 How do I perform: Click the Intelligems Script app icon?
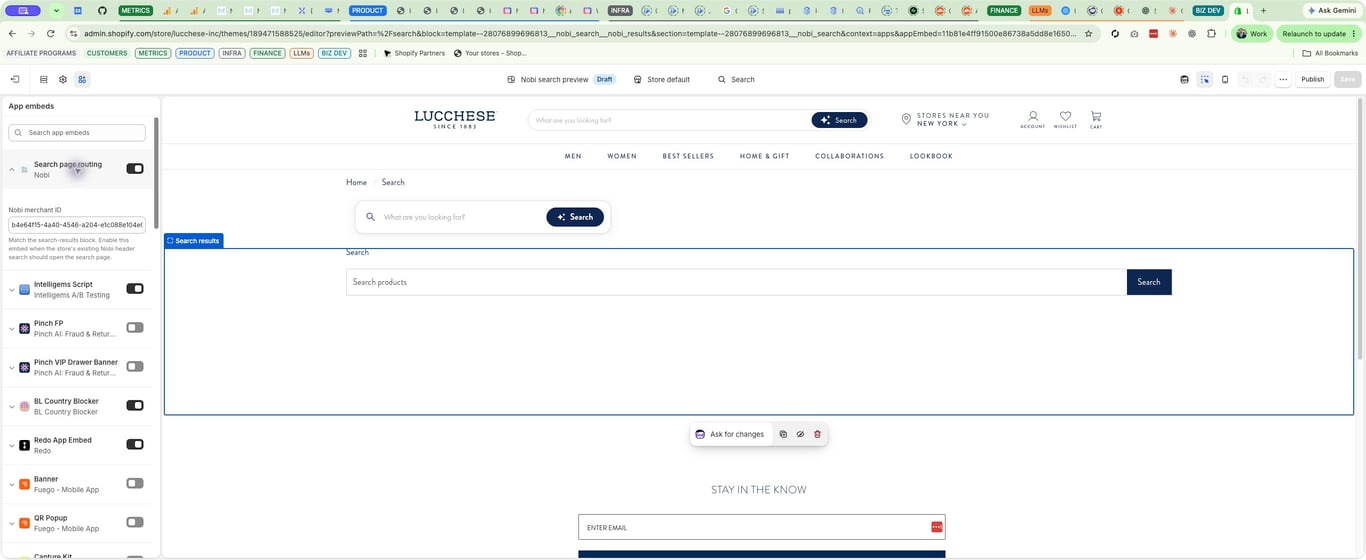tap(25, 289)
